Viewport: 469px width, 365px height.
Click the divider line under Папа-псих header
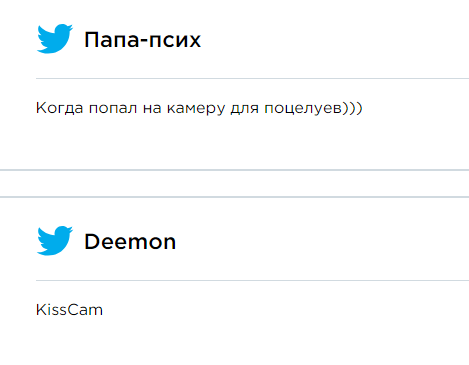[x=252, y=79]
